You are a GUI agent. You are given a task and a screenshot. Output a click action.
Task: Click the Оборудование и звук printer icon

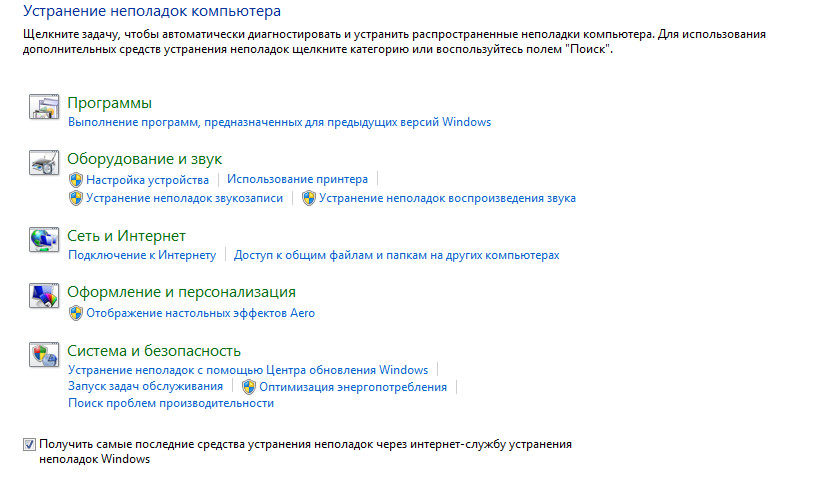(x=44, y=162)
